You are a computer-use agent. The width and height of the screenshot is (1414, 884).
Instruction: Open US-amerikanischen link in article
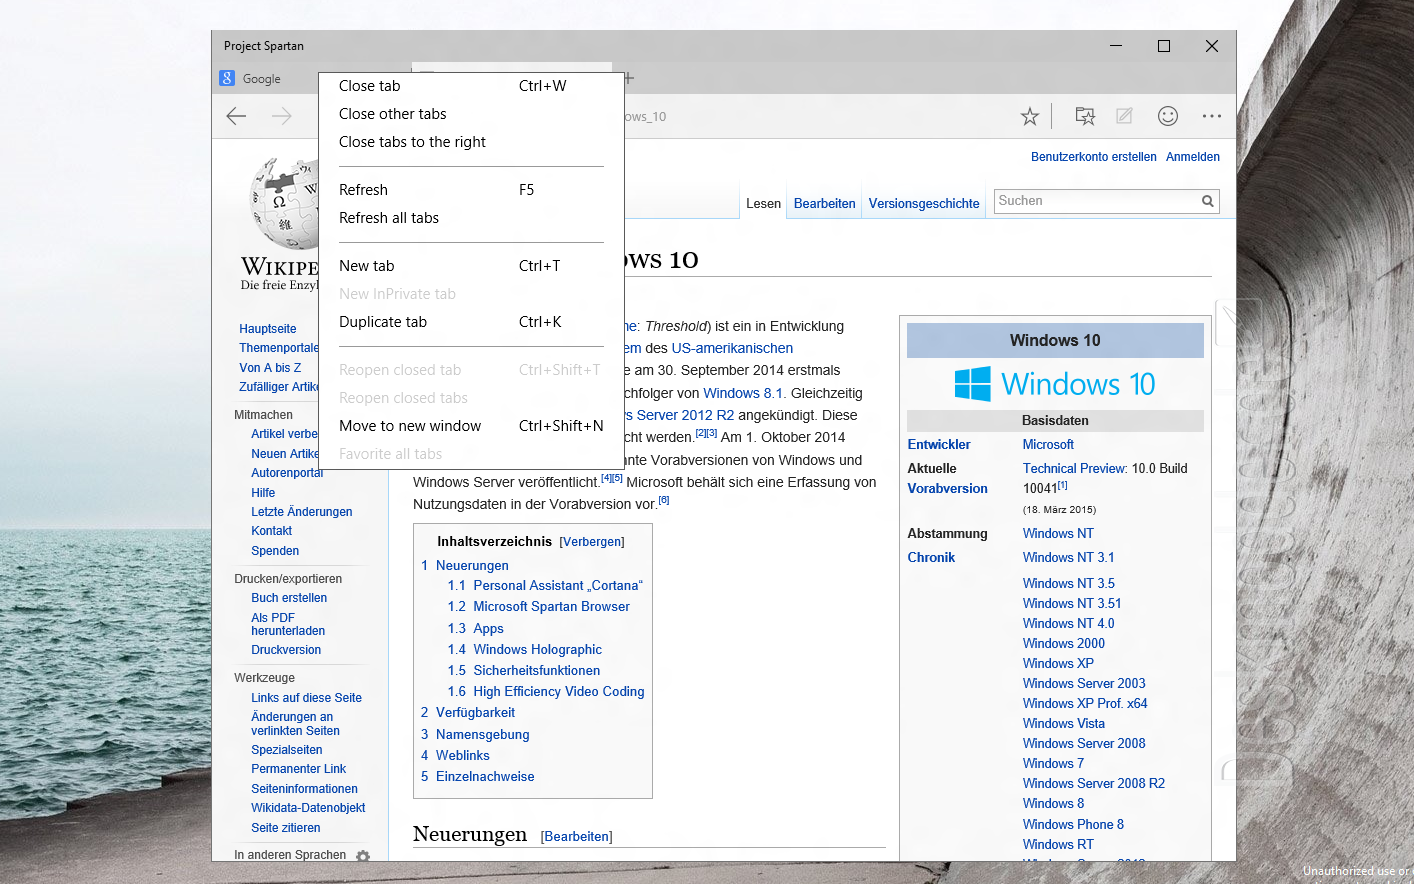click(732, 348)
